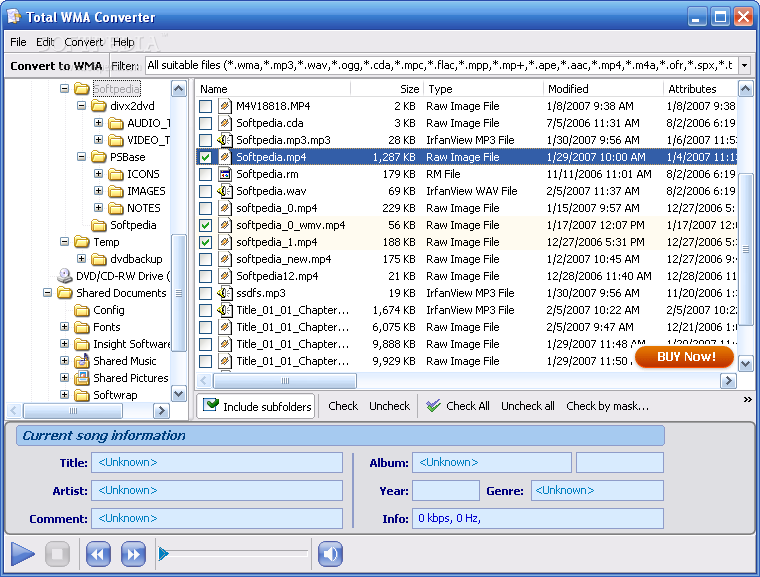Click the toolbar overflow chevron

[747, 400]
